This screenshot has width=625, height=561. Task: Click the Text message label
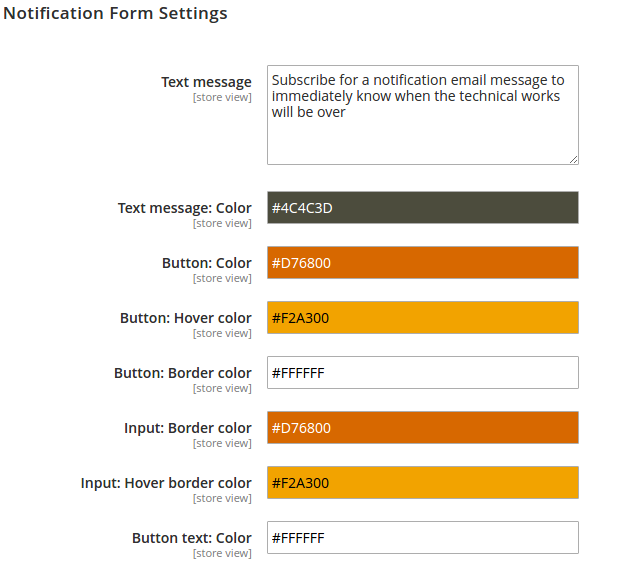pos(206,82)
